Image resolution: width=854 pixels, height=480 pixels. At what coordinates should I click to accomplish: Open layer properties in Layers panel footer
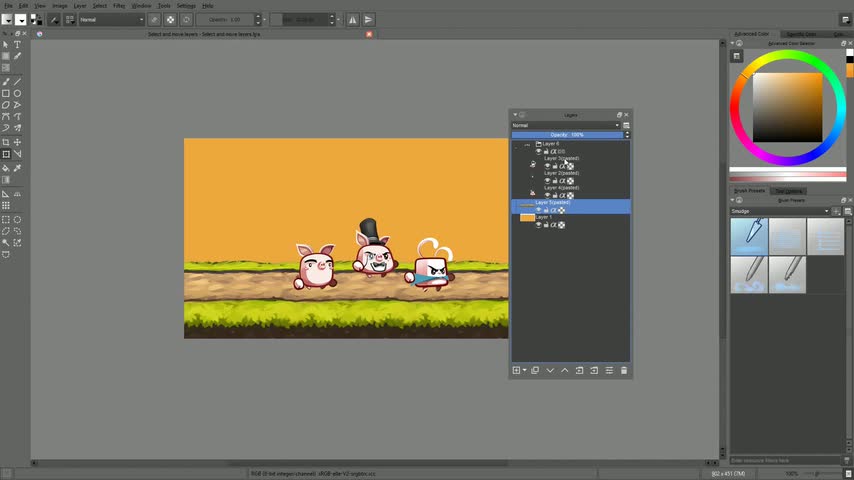point(609,370)
